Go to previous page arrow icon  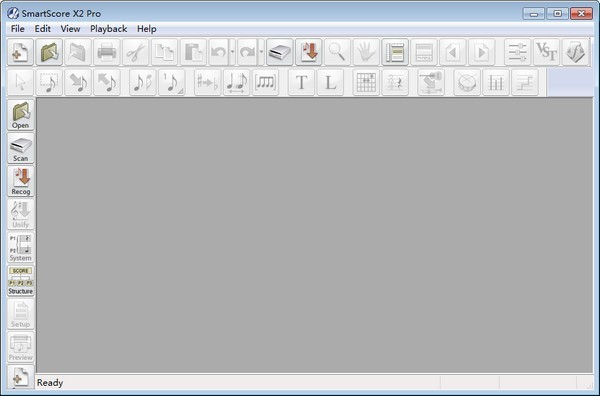coord(453,52)
